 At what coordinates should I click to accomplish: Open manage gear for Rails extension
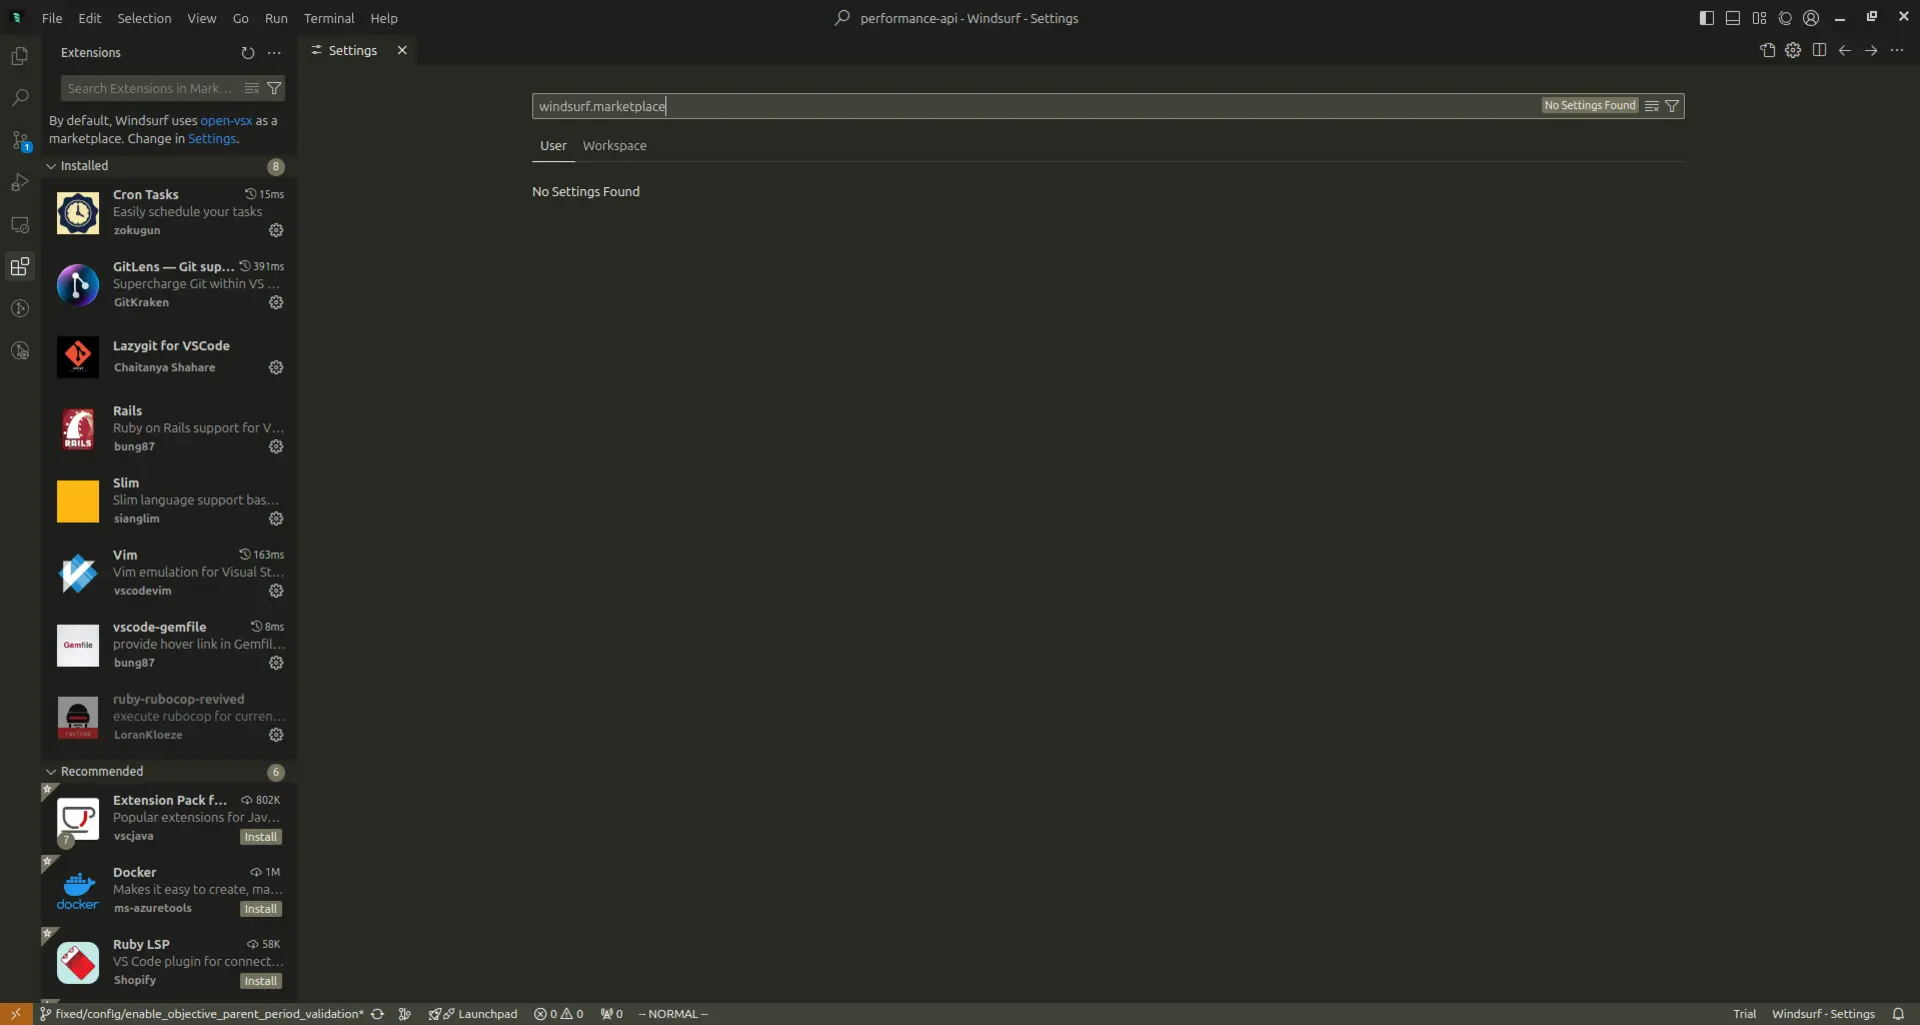click(276, 447)
